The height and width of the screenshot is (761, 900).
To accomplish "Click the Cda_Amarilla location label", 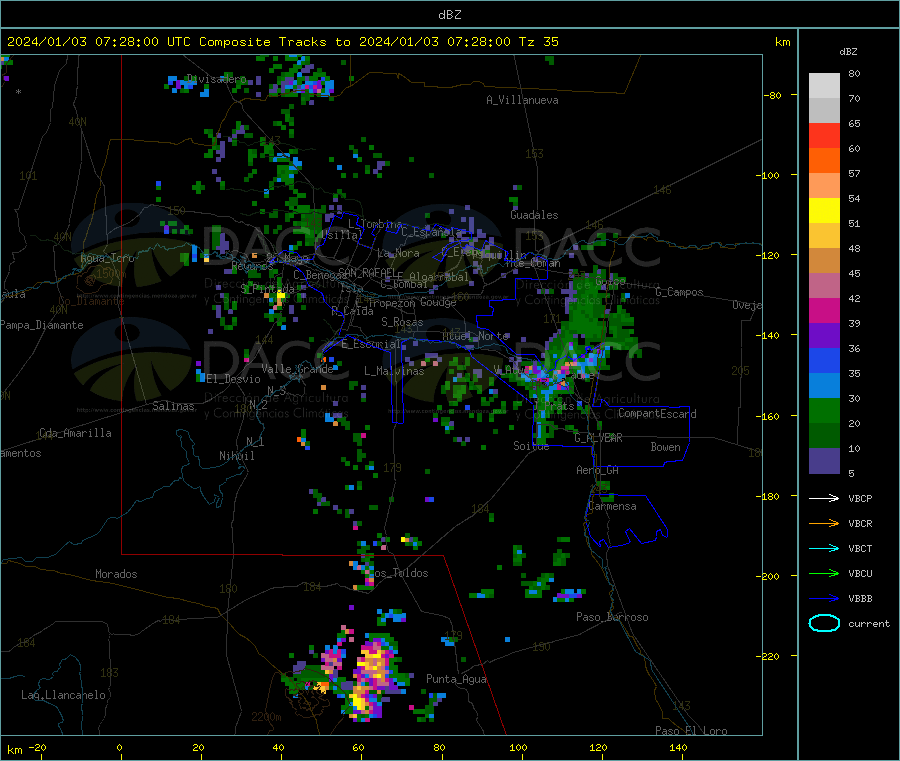I will pos(75,433).
